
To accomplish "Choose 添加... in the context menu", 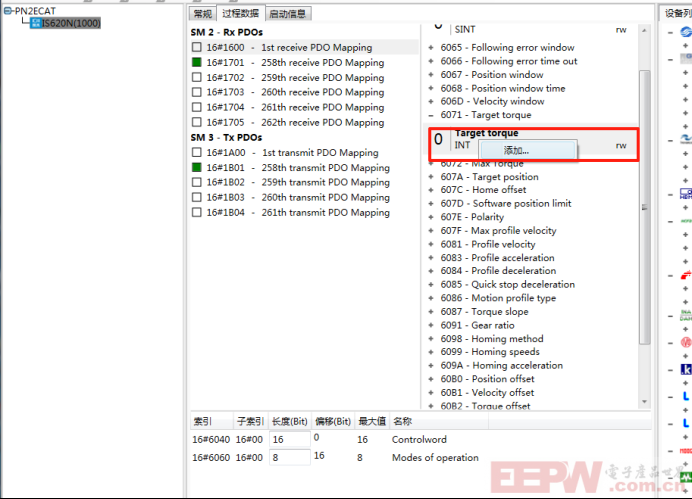I will 528,150.
